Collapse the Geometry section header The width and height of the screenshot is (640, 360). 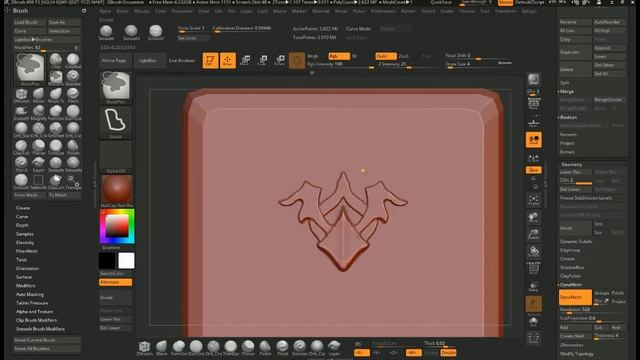pos(571,164)
